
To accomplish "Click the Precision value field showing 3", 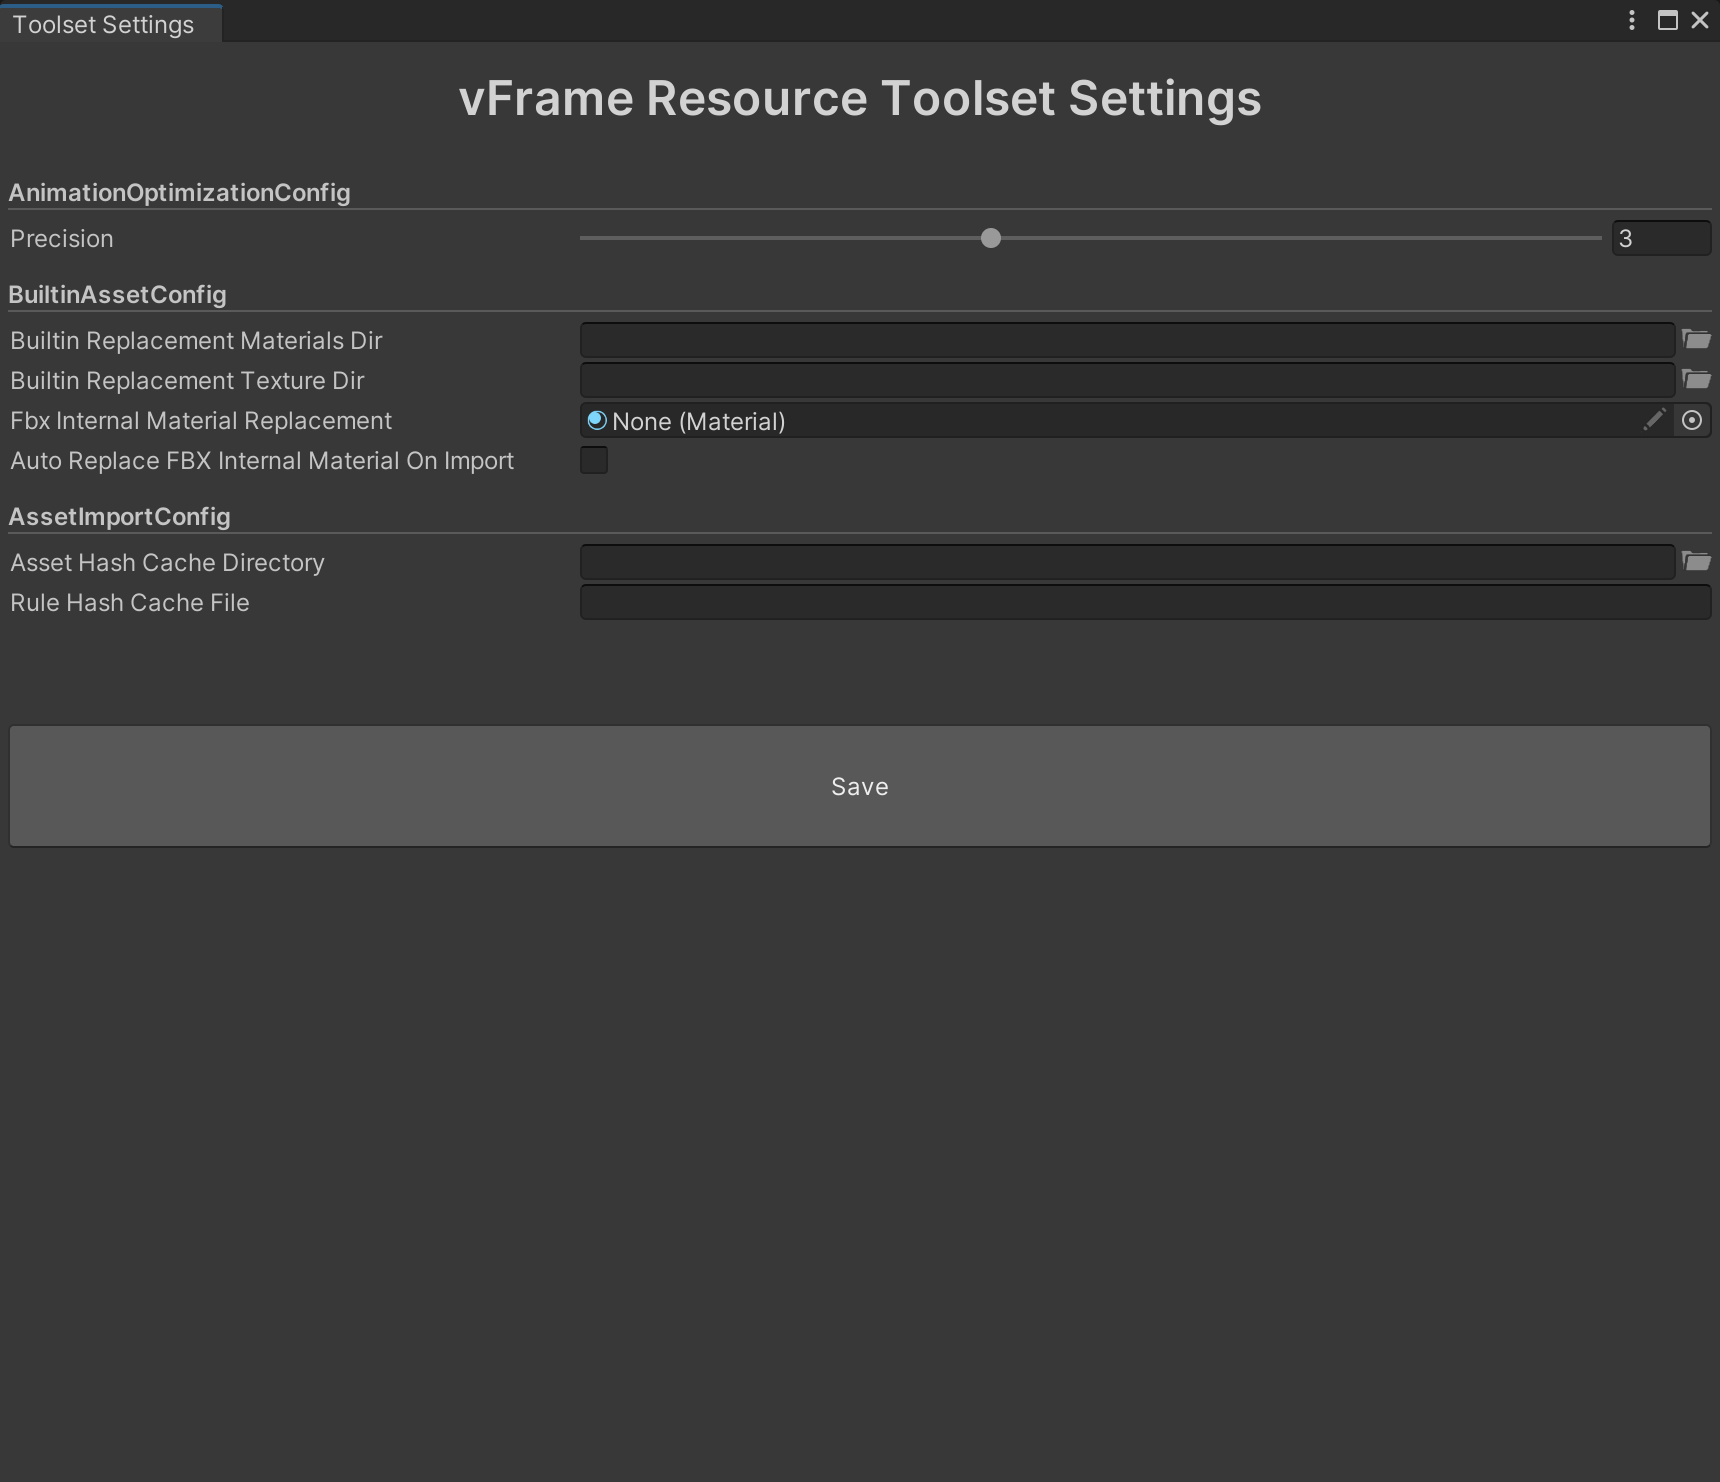I will 1660,238.
